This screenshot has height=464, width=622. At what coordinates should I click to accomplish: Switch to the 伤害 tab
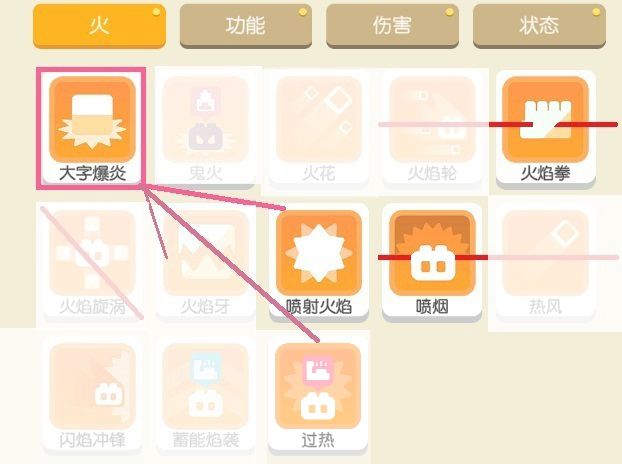point(392,26)
